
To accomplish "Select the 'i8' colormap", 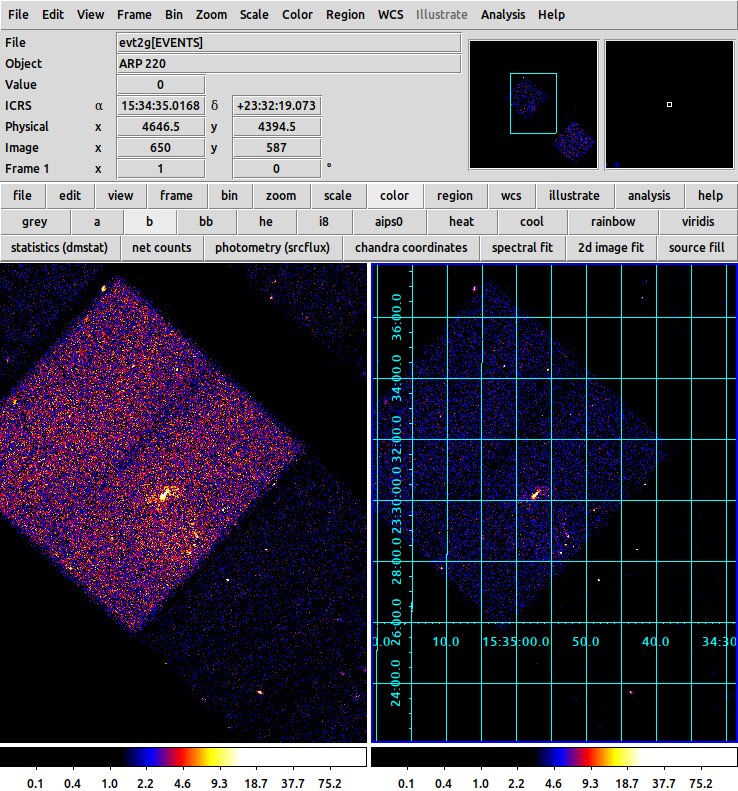I will tap(324, 222).
